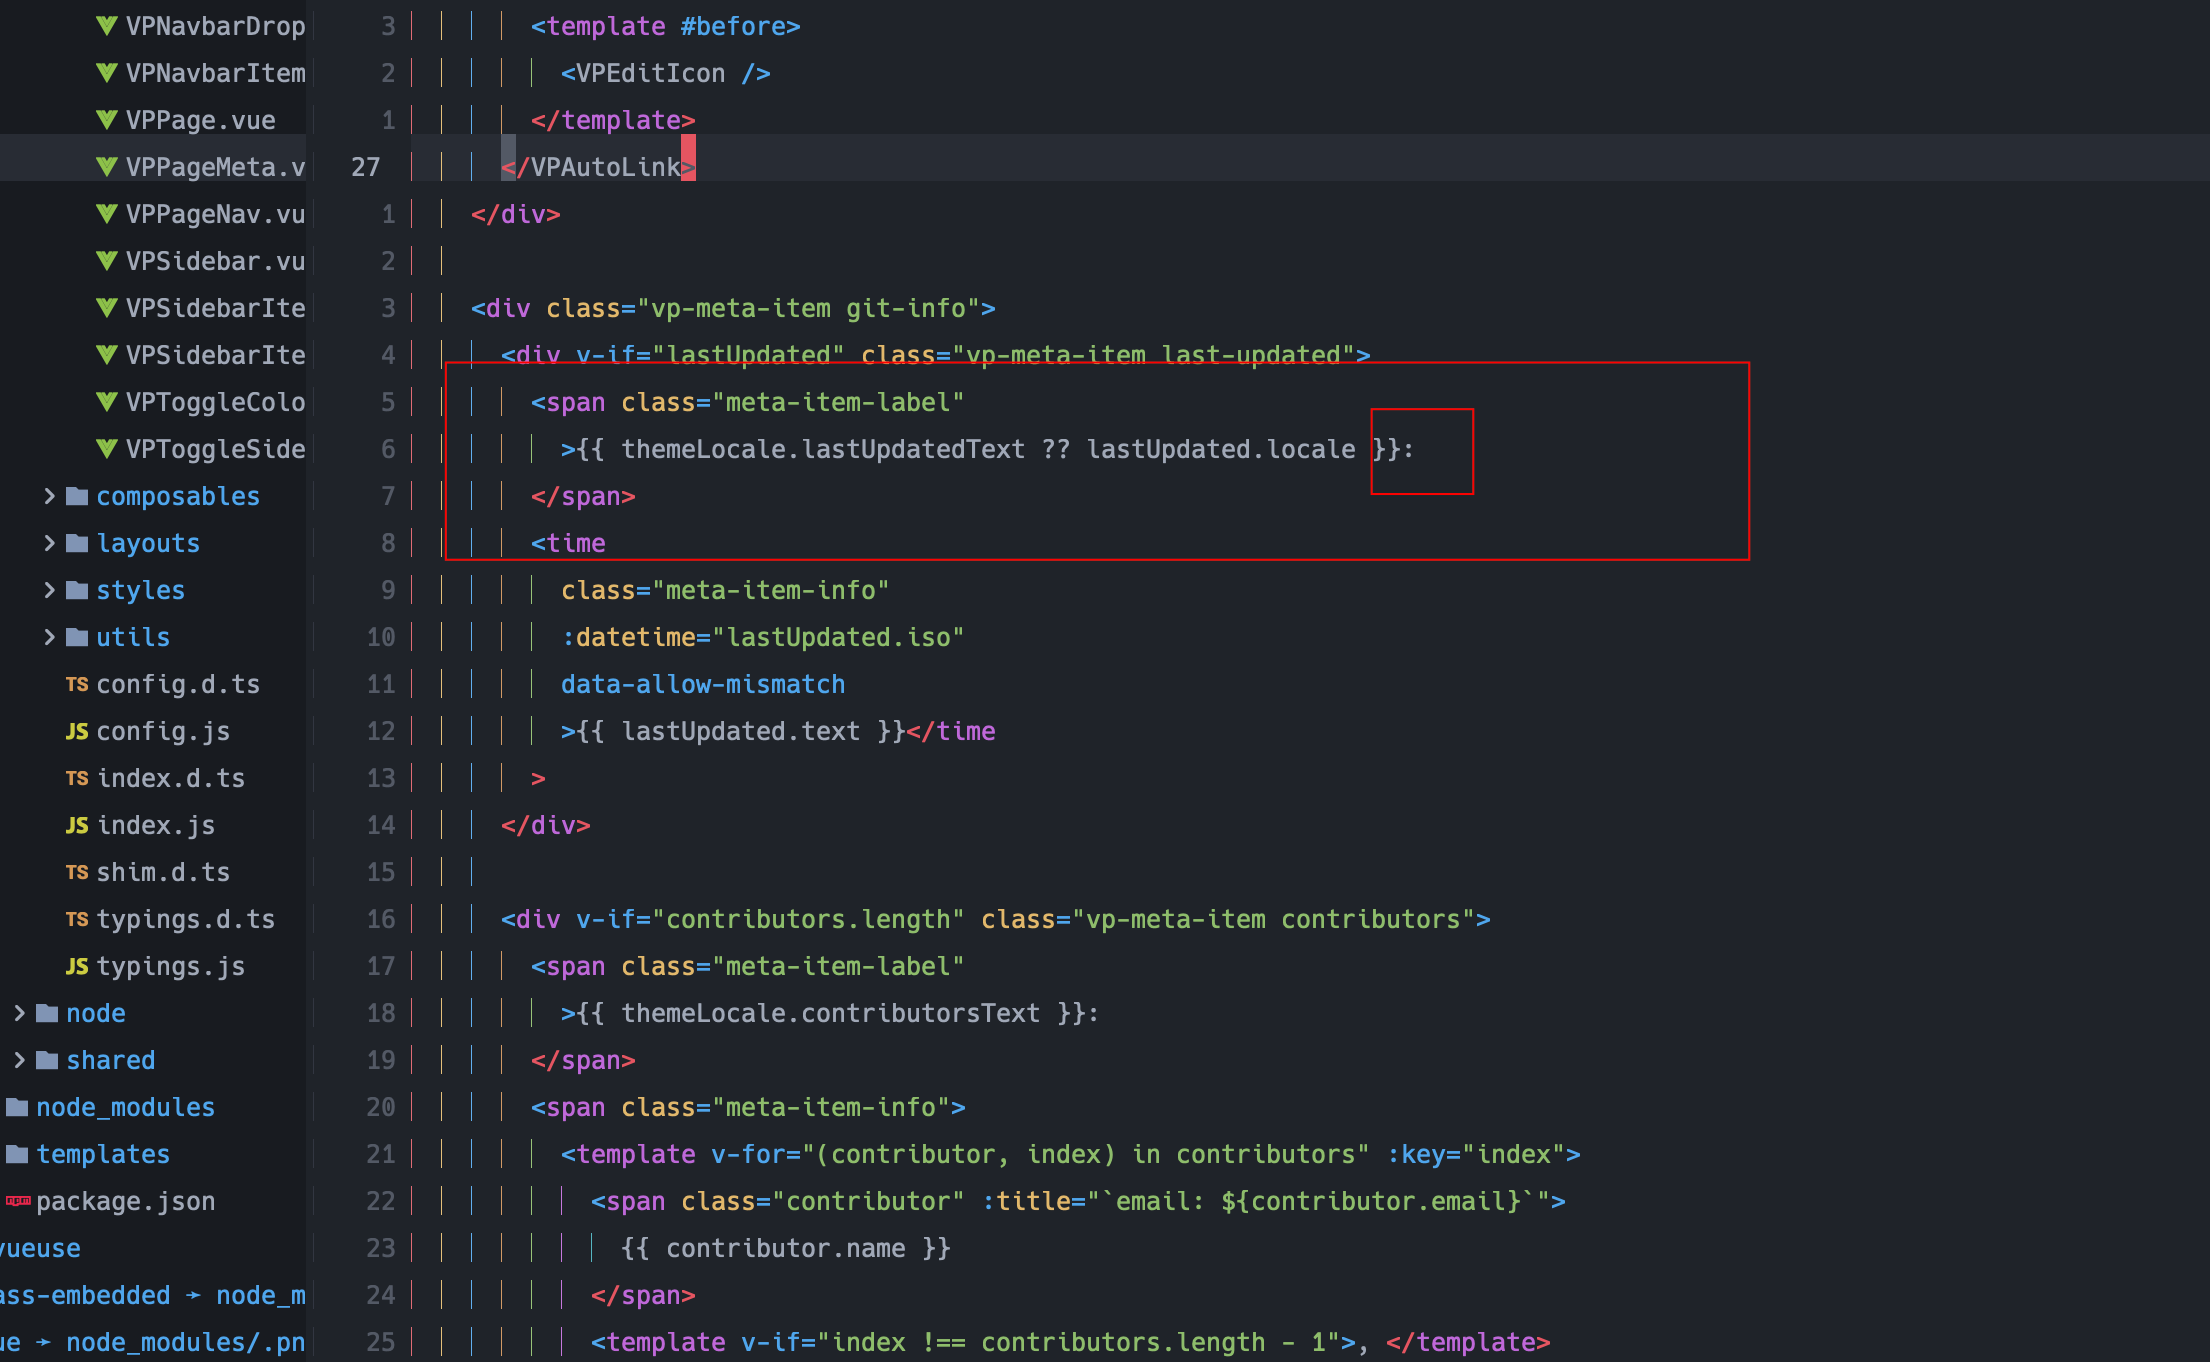The width and height of the screenshot is (2210, 1362).
Task: Click the Vue icon next to VPPageNav.vu
Action: click(107, 214)
